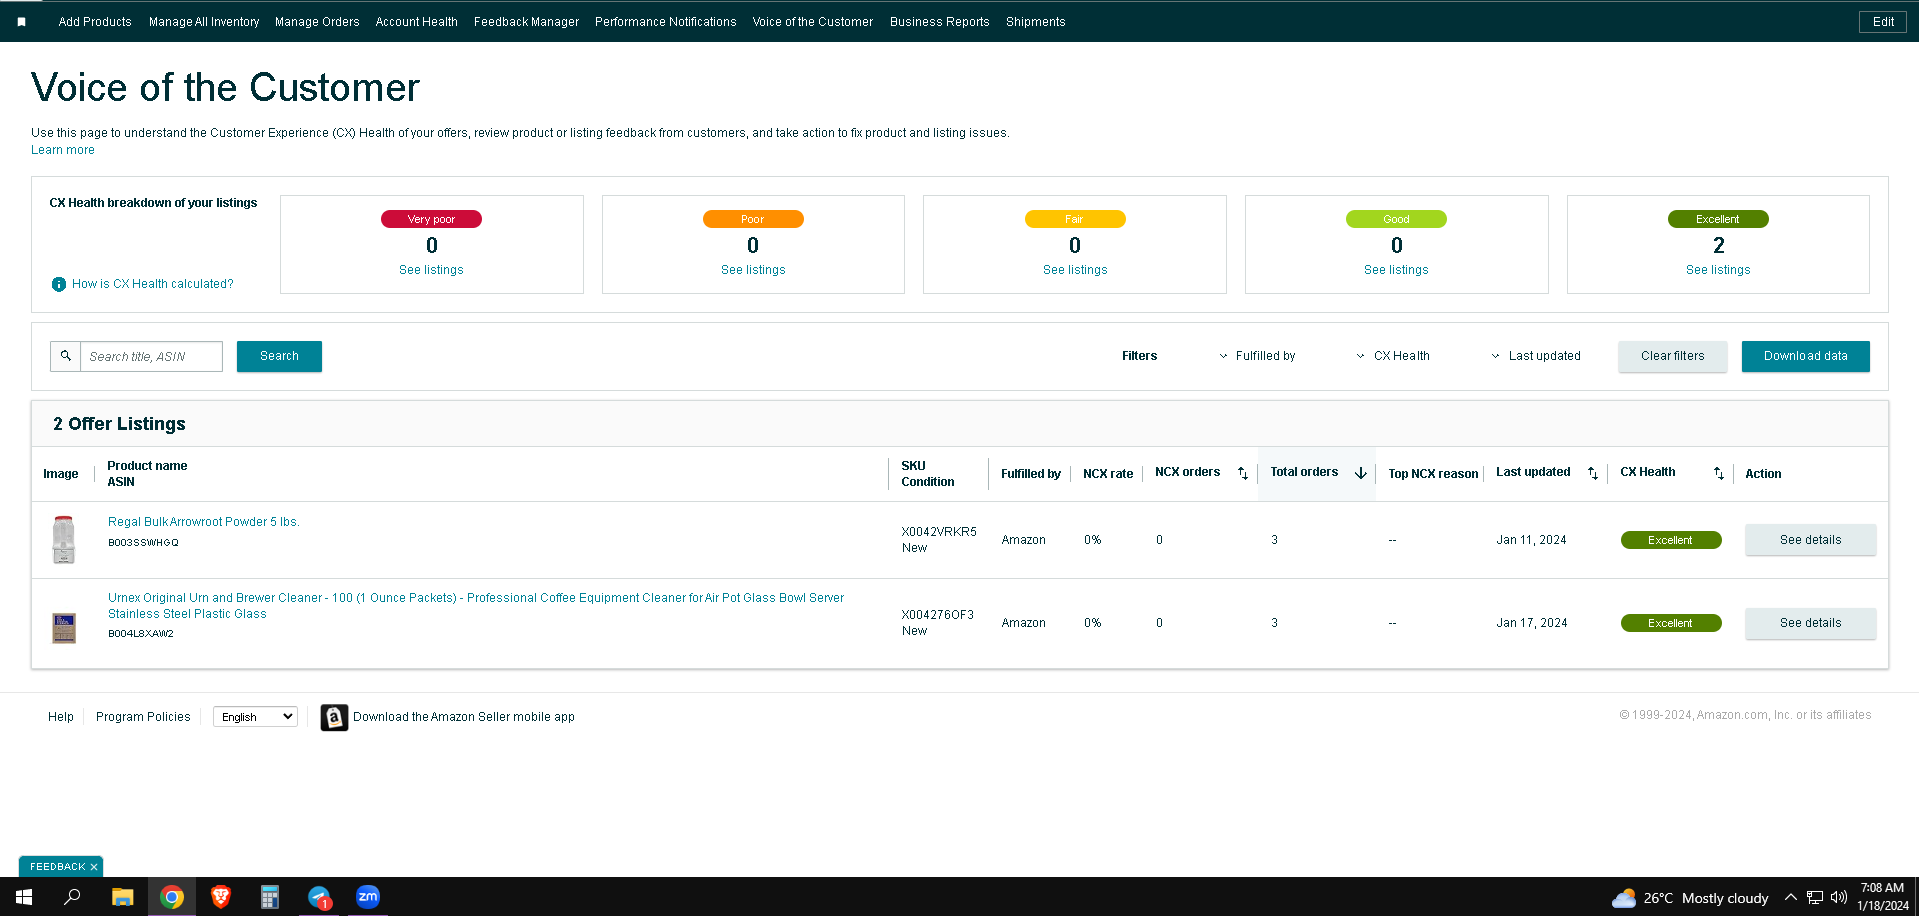Go to Manage All Inventory
The image size is (1919, 916).
click(x=204, y=22)
